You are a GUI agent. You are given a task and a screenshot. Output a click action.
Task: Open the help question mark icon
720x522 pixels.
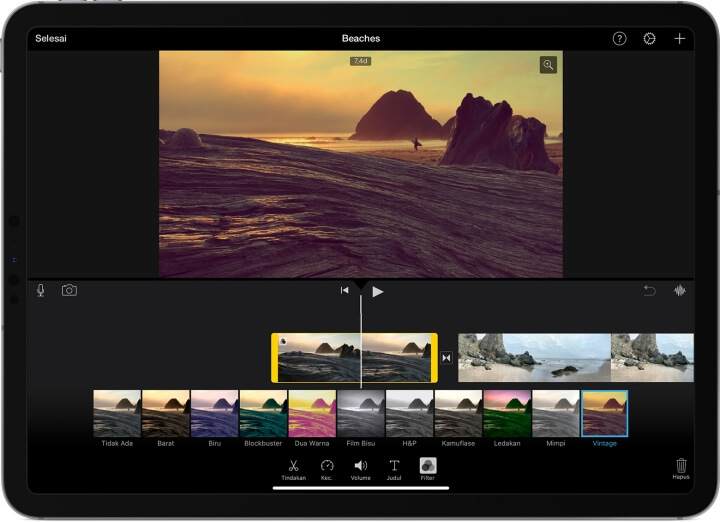tap(619, 39)
